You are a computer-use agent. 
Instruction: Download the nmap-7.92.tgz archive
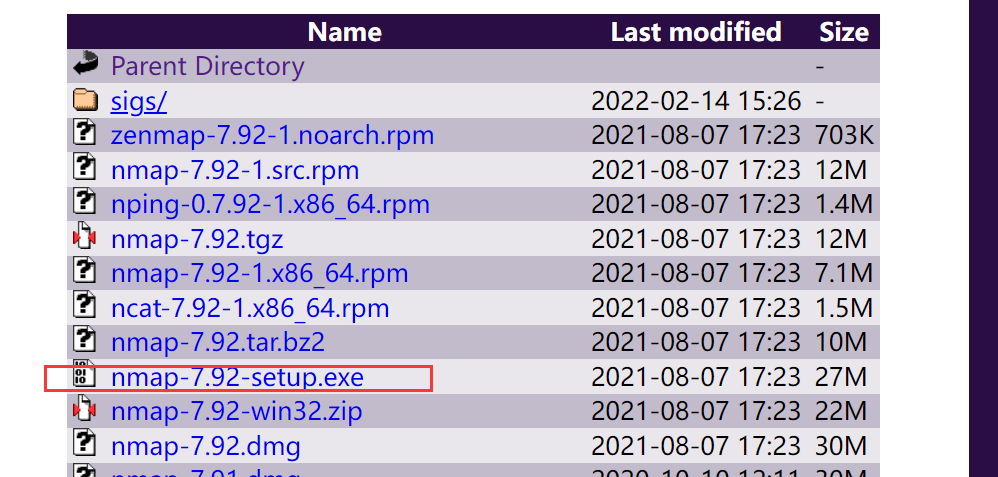[x=197, y=239]
